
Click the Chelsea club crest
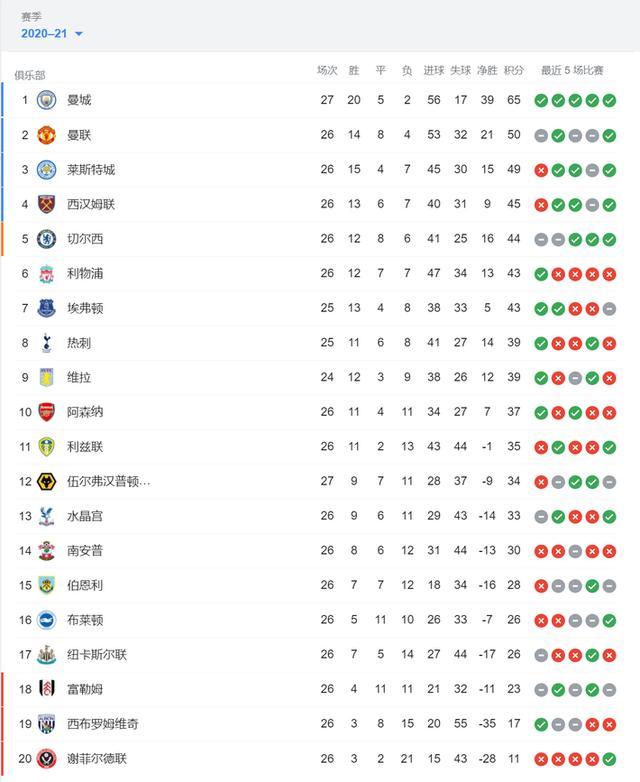tap(46, 239)
